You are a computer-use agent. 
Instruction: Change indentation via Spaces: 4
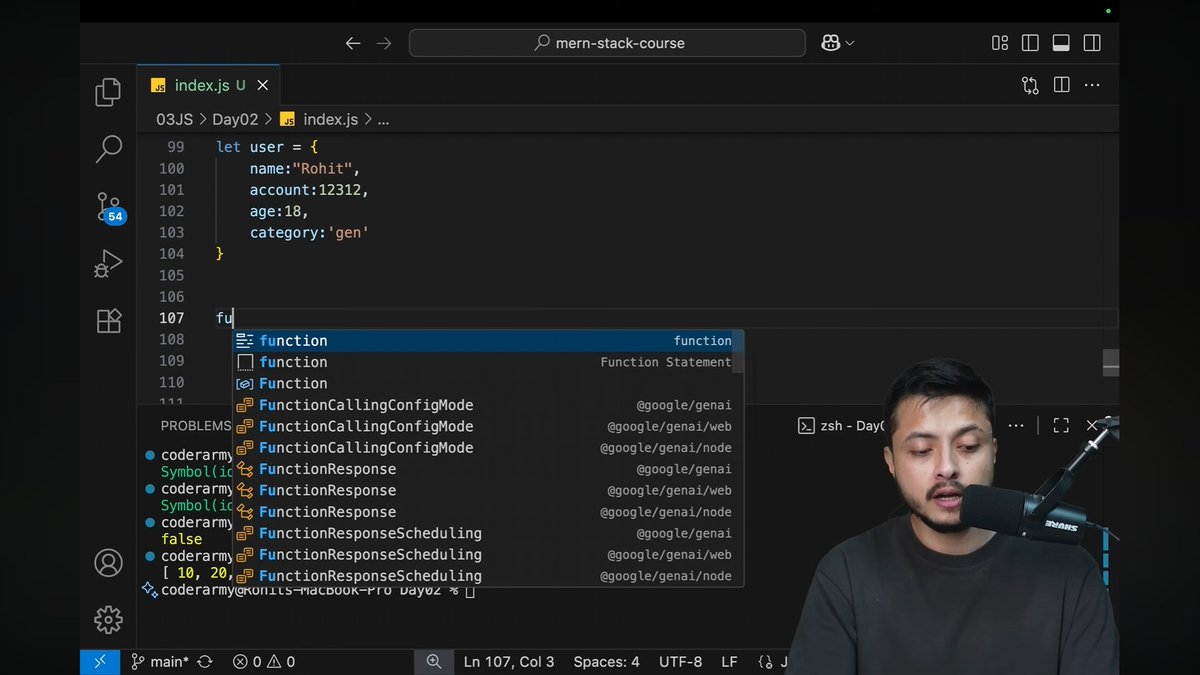(606, 661)
